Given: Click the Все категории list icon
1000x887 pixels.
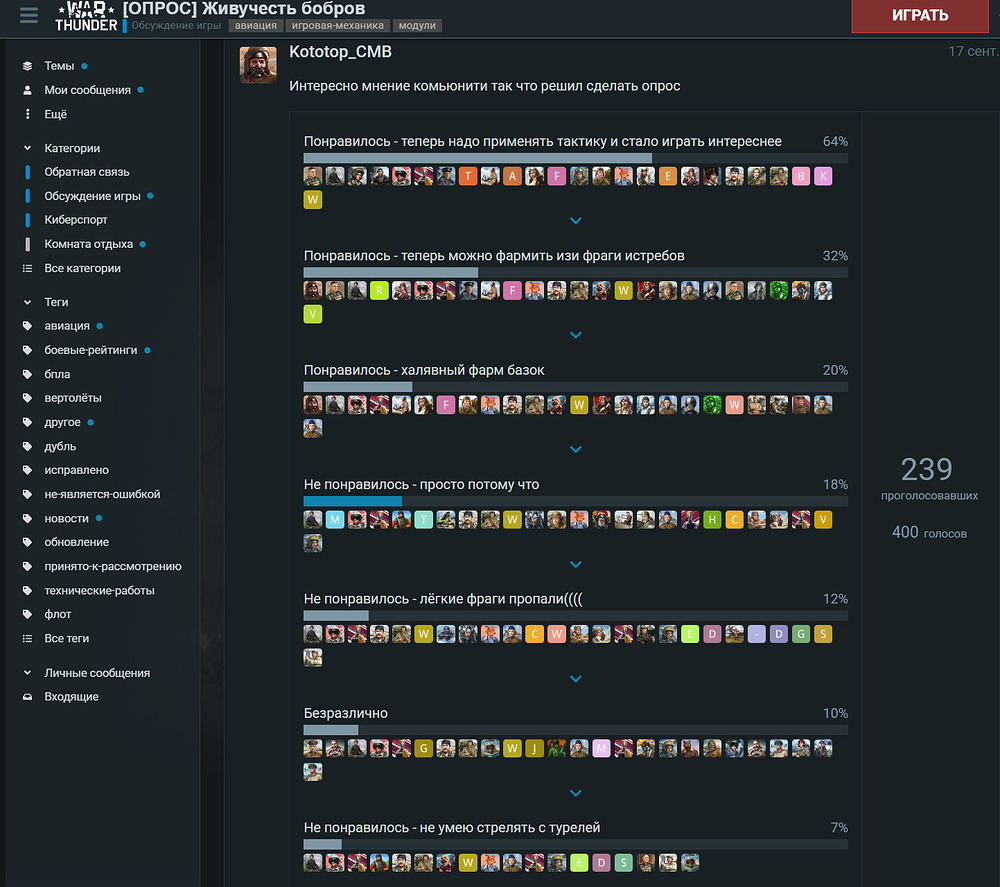Looking at the screenshot, I should point(27,268).
